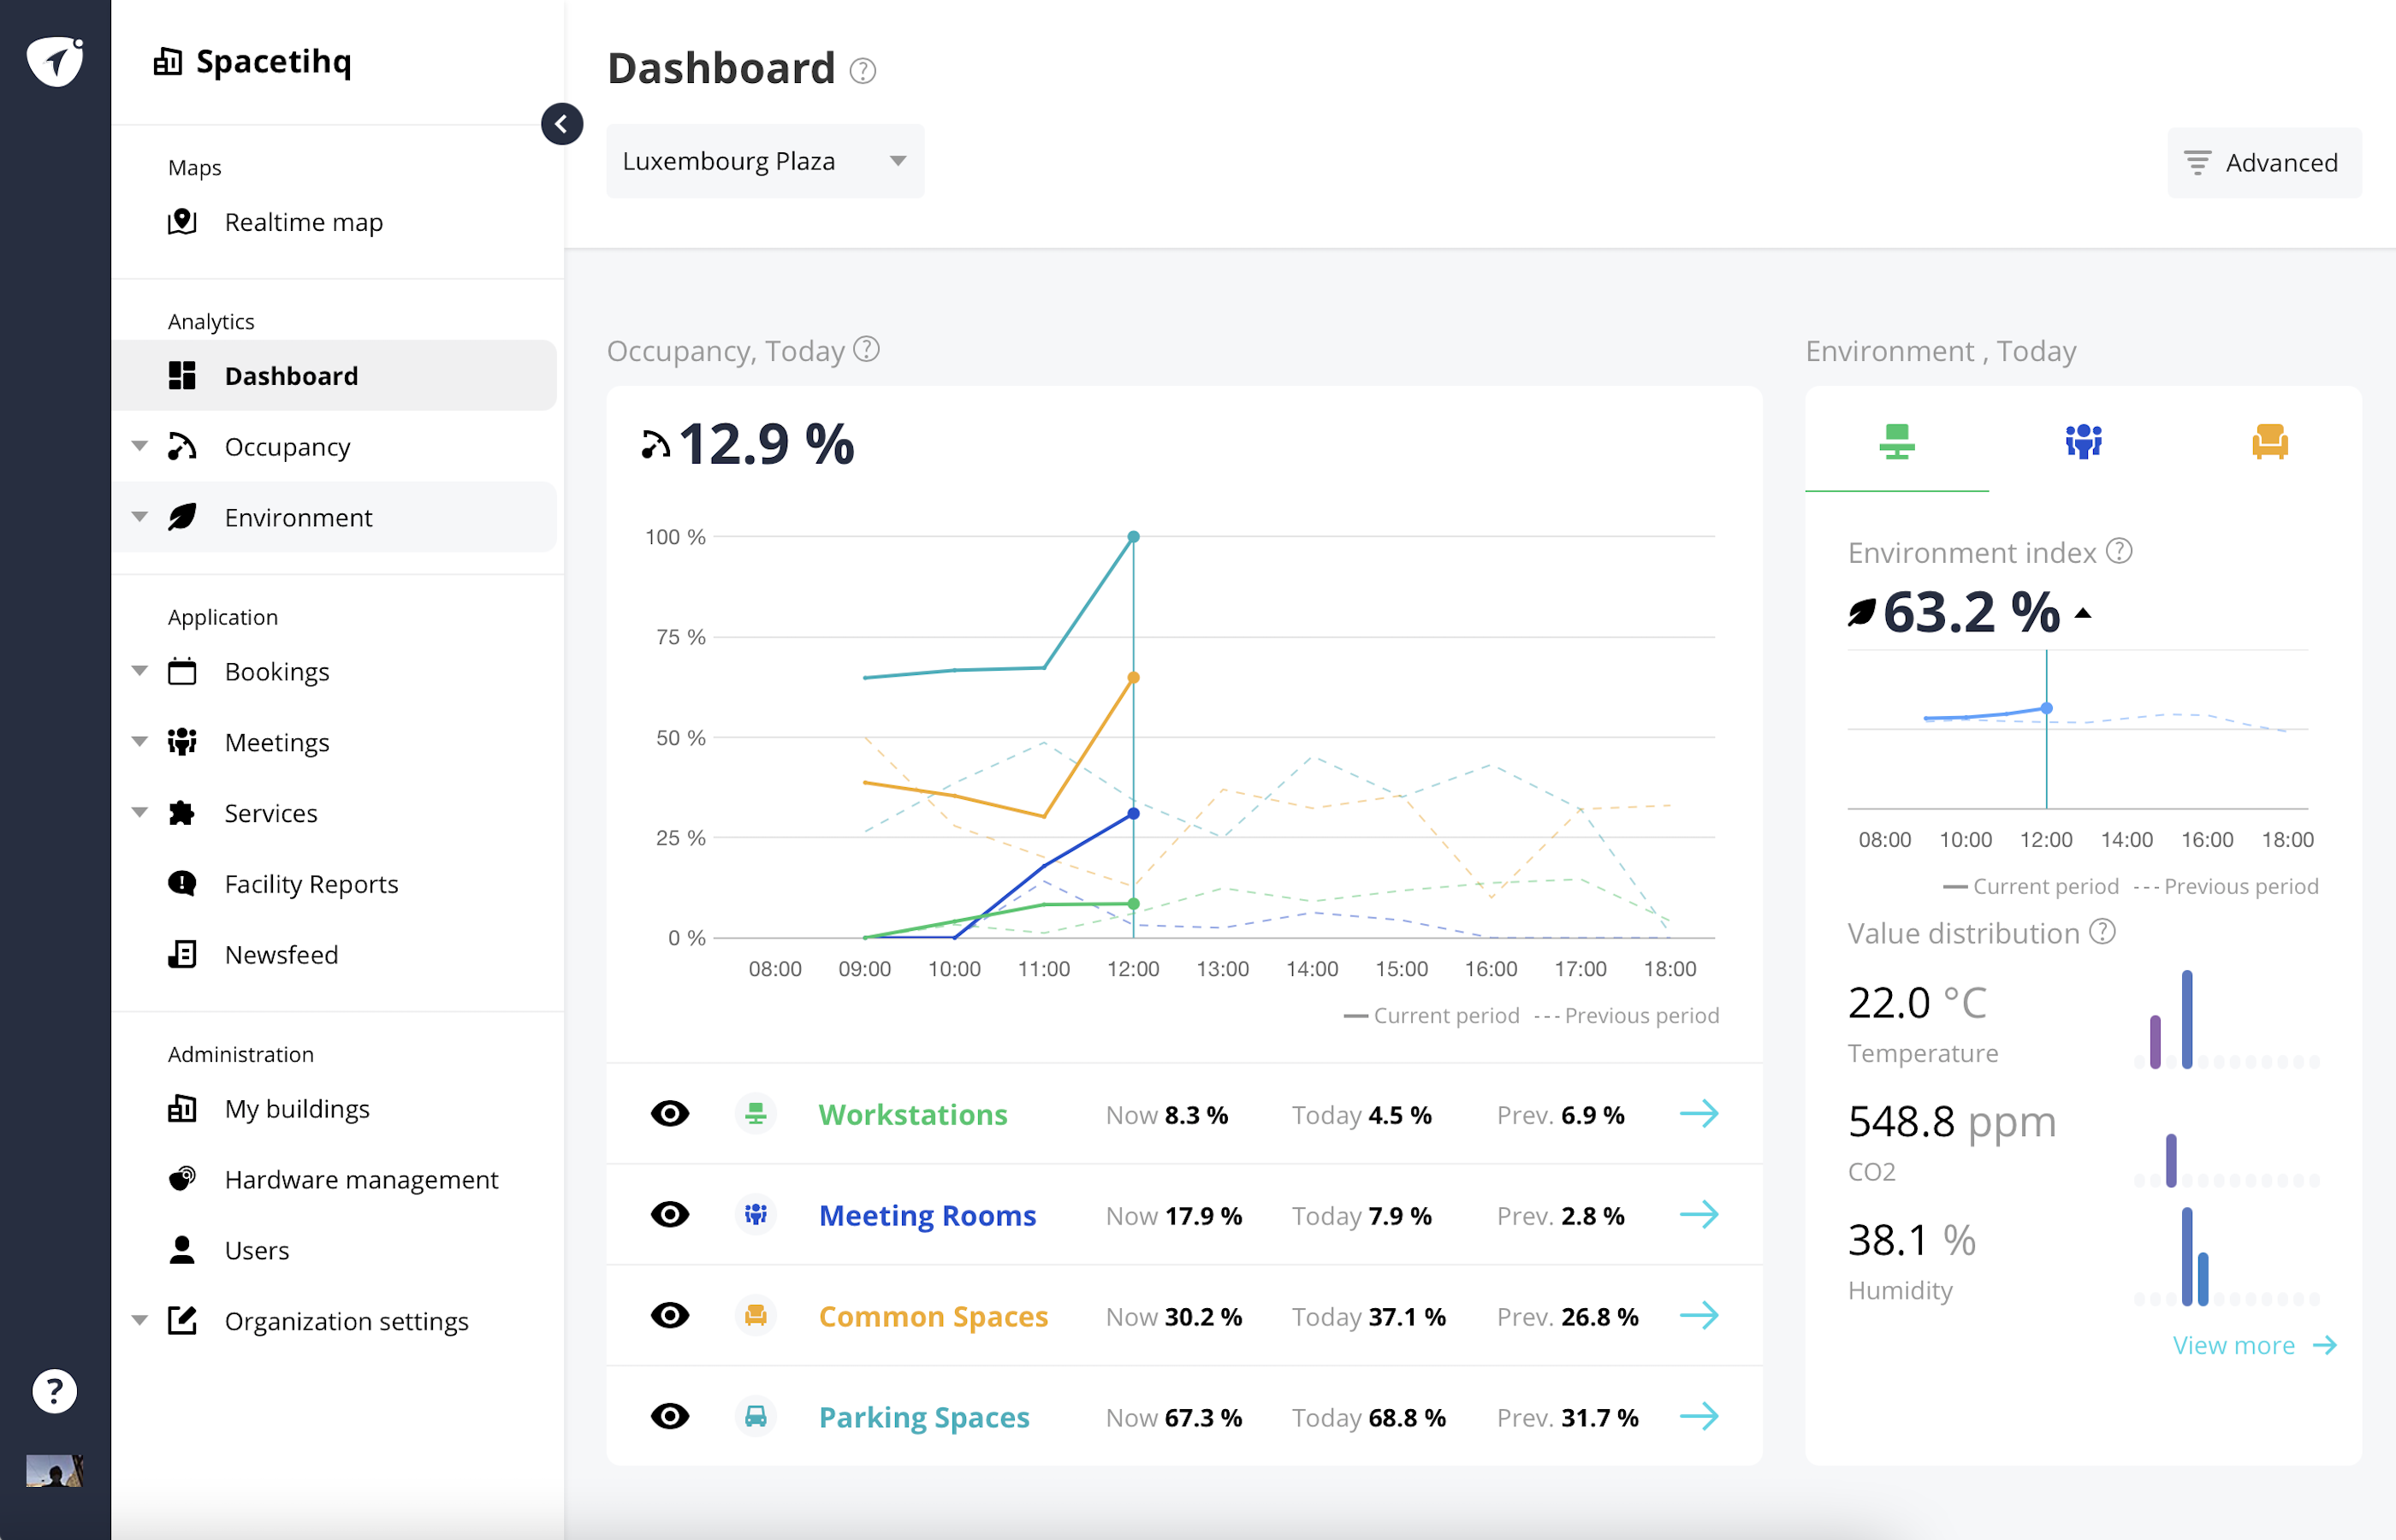Click the My buildings building icon
Image resolution: width=2396 pixels, height=1540 pixels.
coord(182,1109)
